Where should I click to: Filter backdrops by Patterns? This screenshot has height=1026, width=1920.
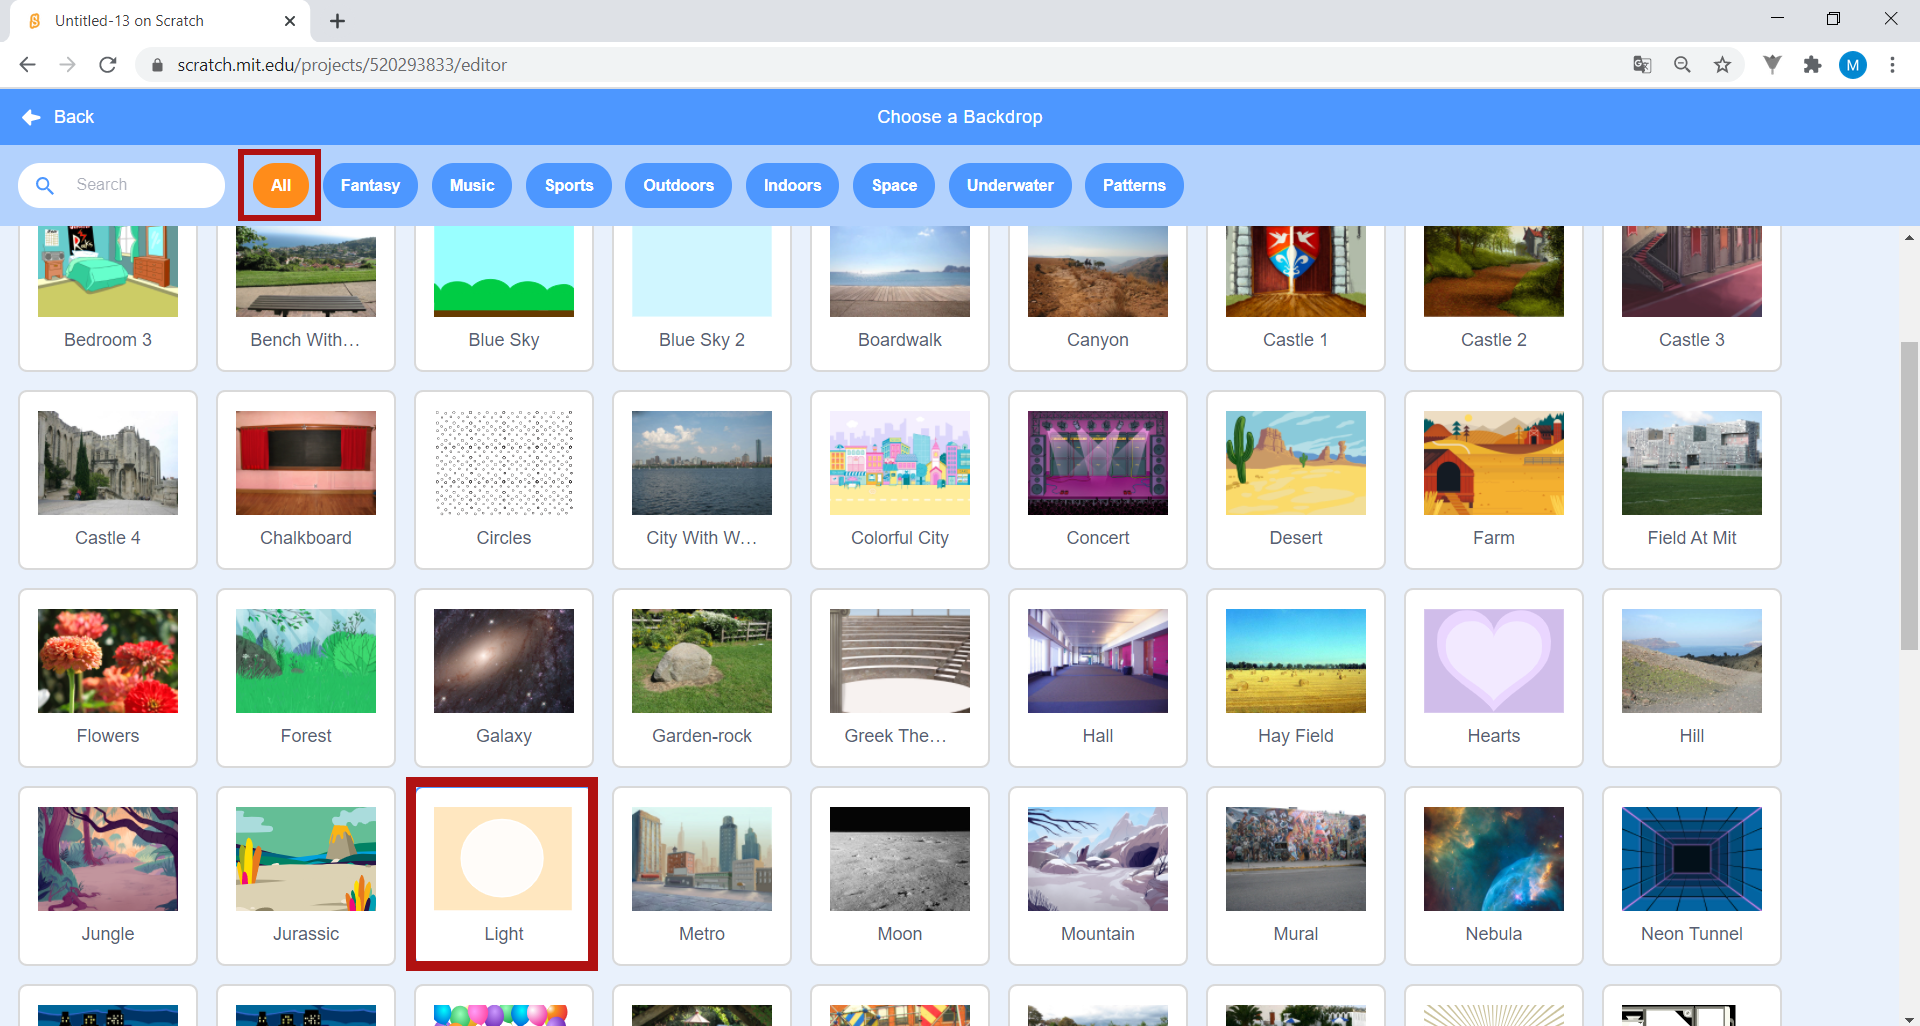coord(1134,185)
